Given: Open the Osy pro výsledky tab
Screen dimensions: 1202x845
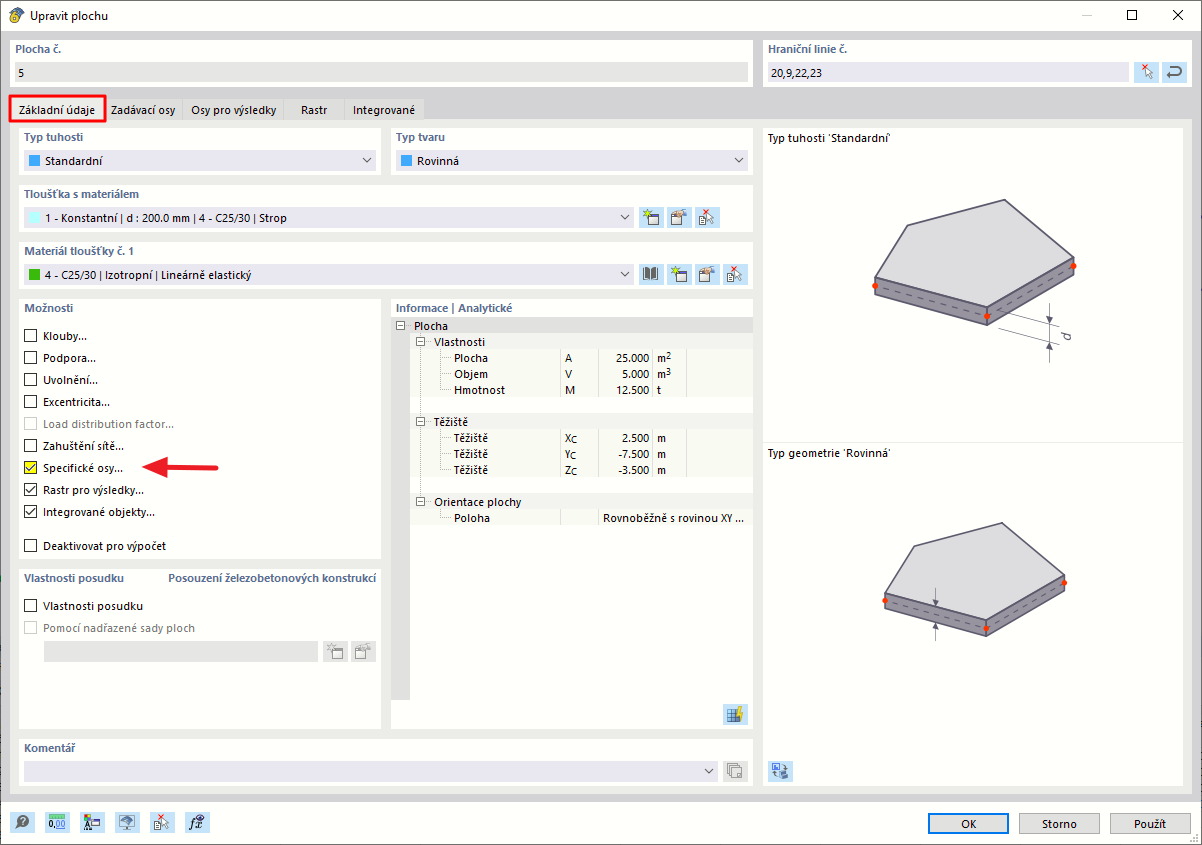Looking at the screenshot, I should [x=234, y=110].
